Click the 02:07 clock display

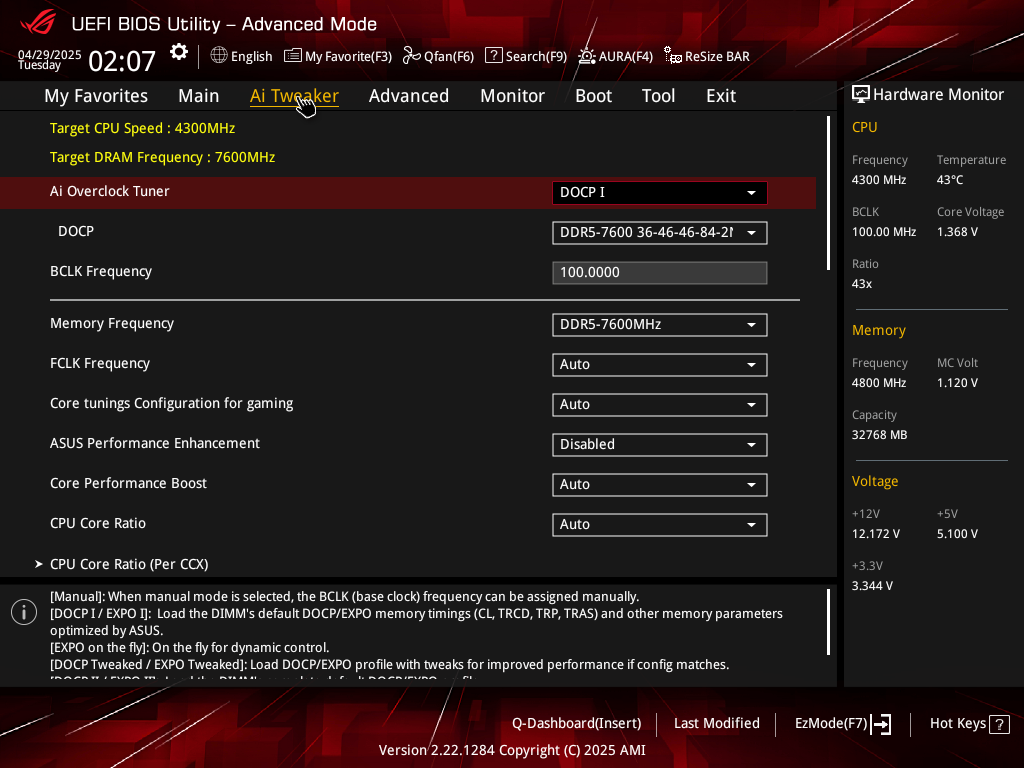(122, 62)
